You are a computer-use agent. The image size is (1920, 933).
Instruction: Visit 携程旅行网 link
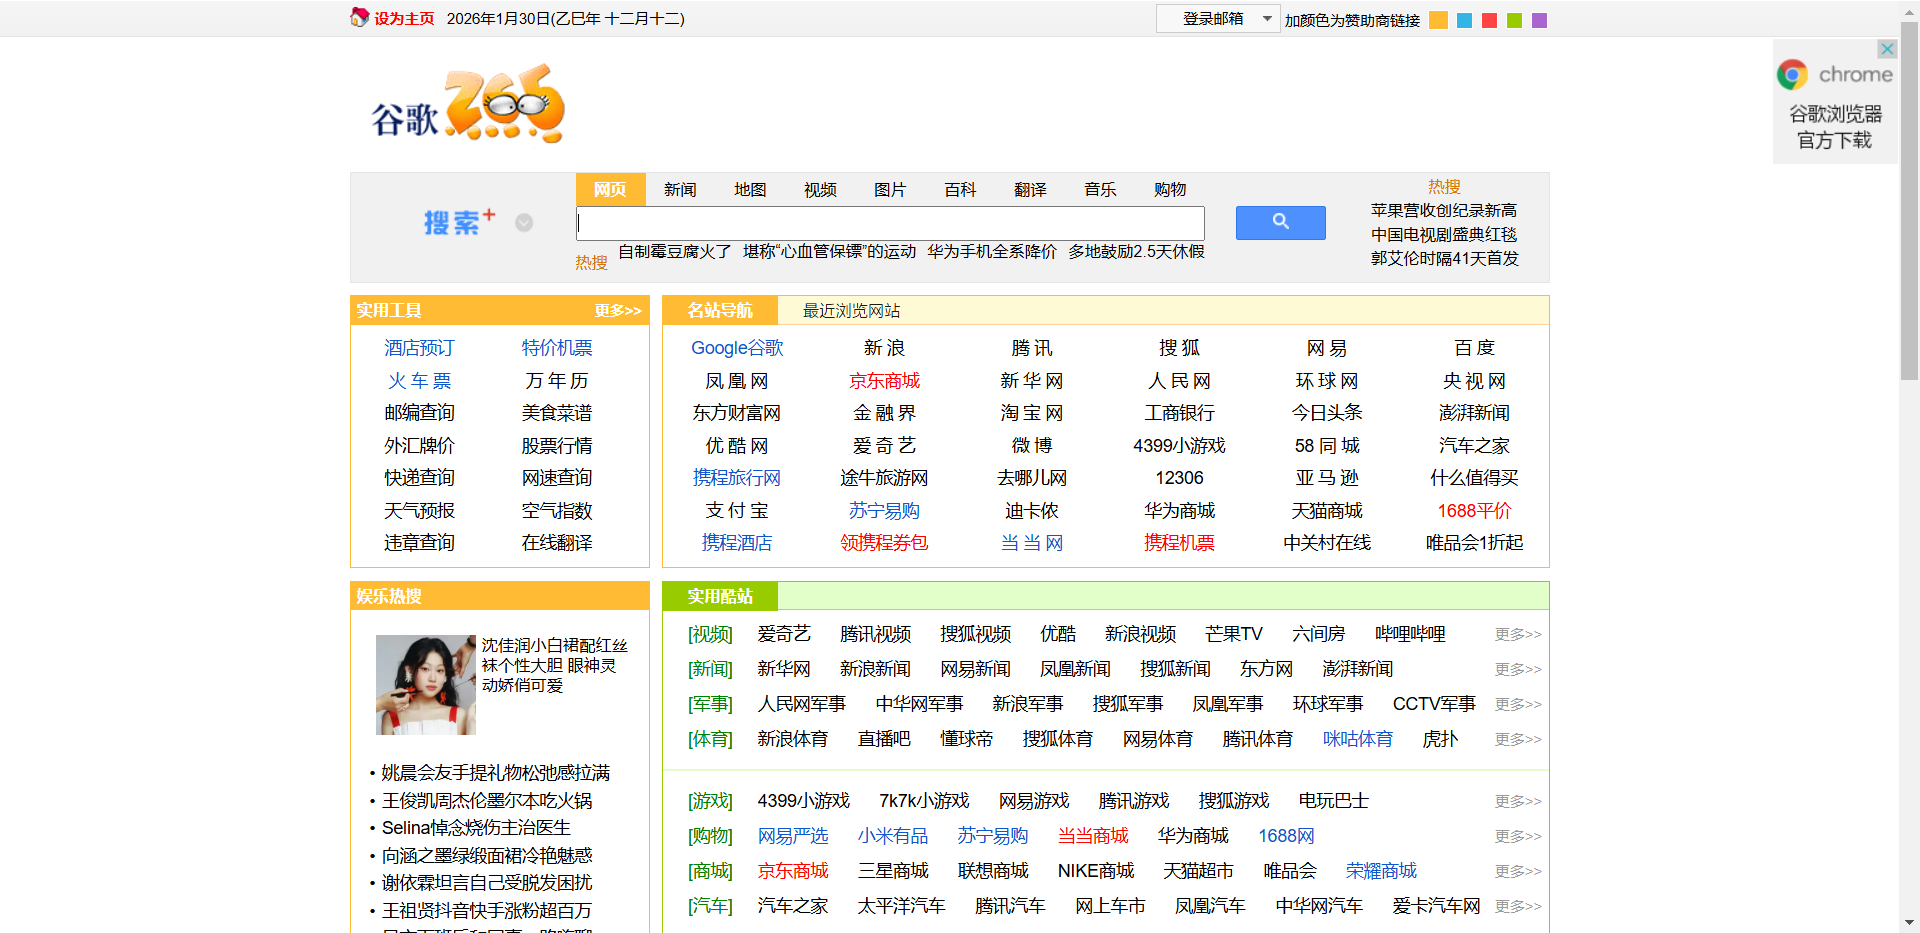pos(737,478)
